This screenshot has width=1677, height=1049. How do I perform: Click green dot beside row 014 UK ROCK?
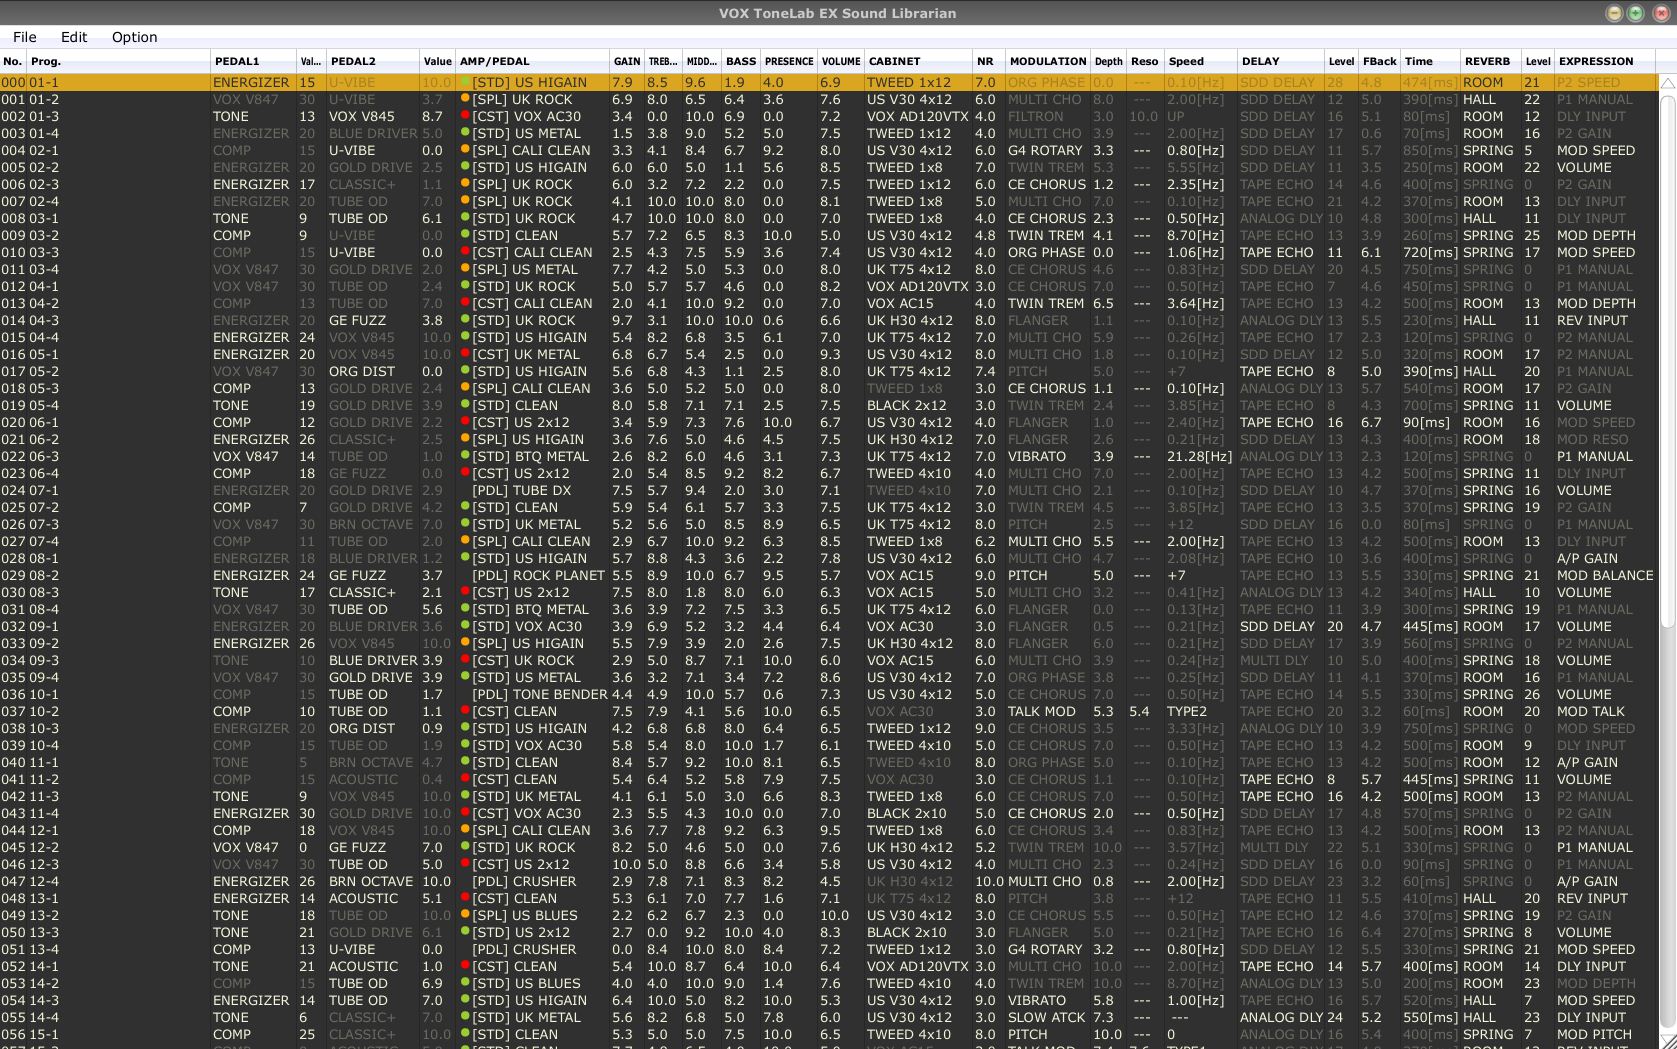(x=465, y=320)
